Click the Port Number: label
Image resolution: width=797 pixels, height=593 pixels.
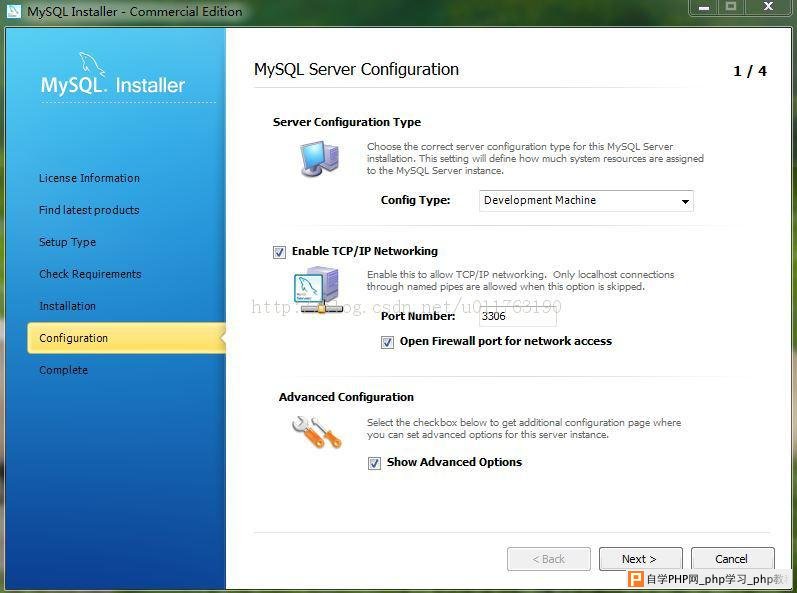pyautogui.click(x=418, y=316)
